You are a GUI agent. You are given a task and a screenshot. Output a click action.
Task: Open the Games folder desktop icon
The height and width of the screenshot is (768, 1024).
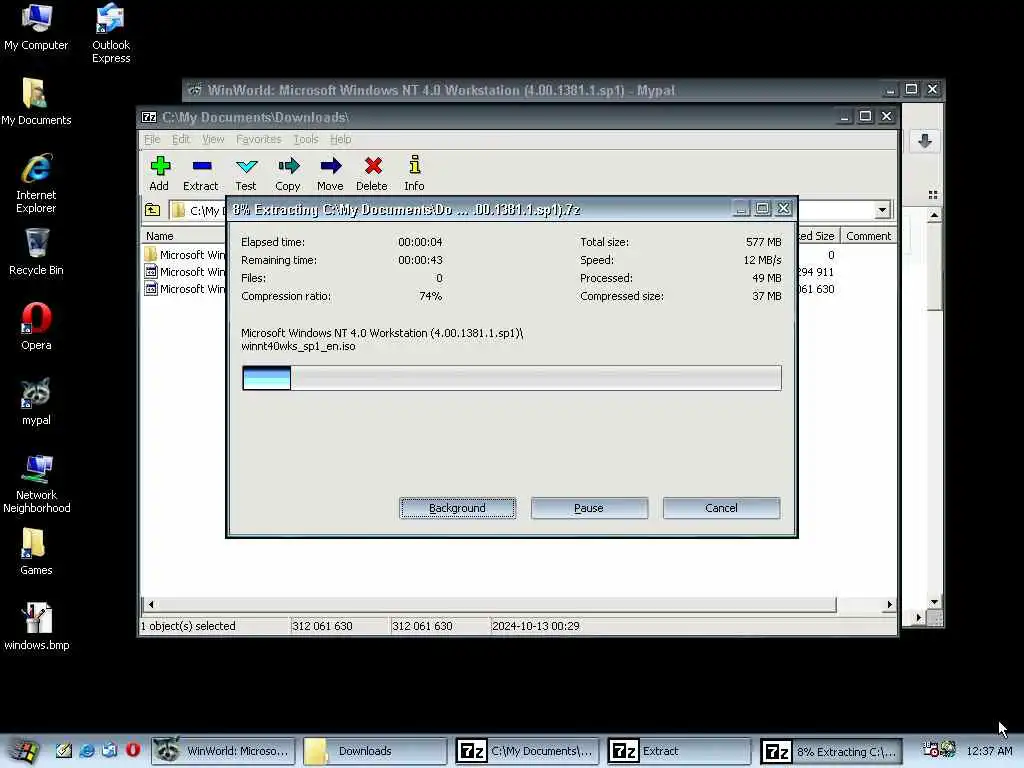[36, 552]
